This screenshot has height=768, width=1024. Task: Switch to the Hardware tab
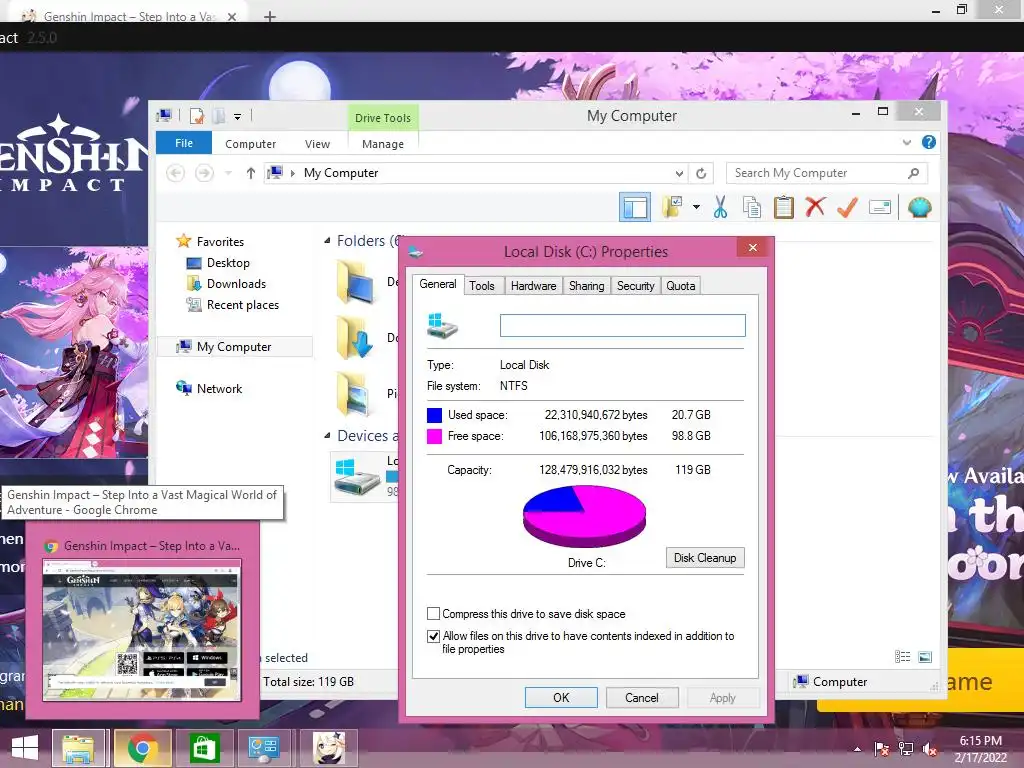pos(534,286)
